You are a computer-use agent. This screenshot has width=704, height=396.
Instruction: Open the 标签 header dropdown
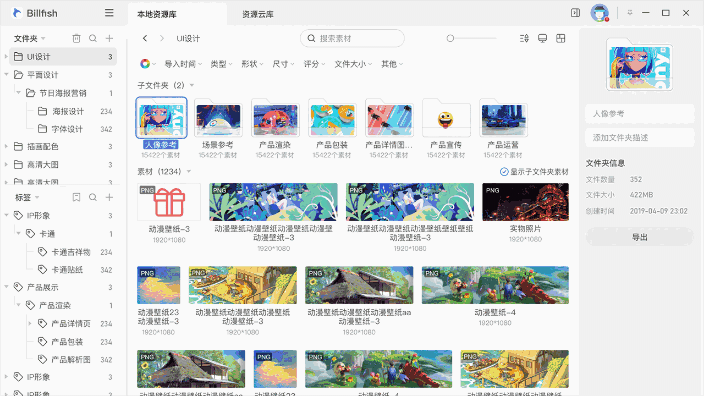[37, 198]
